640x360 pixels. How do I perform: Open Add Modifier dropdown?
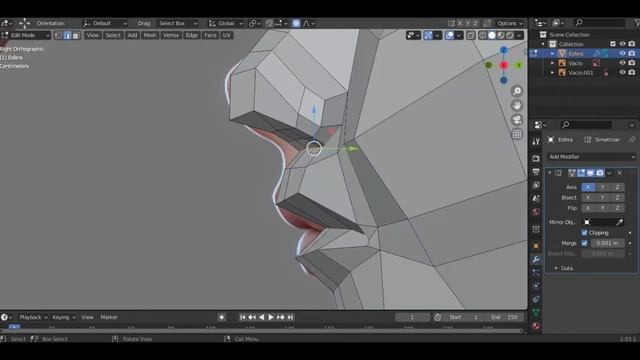point(591,157)
